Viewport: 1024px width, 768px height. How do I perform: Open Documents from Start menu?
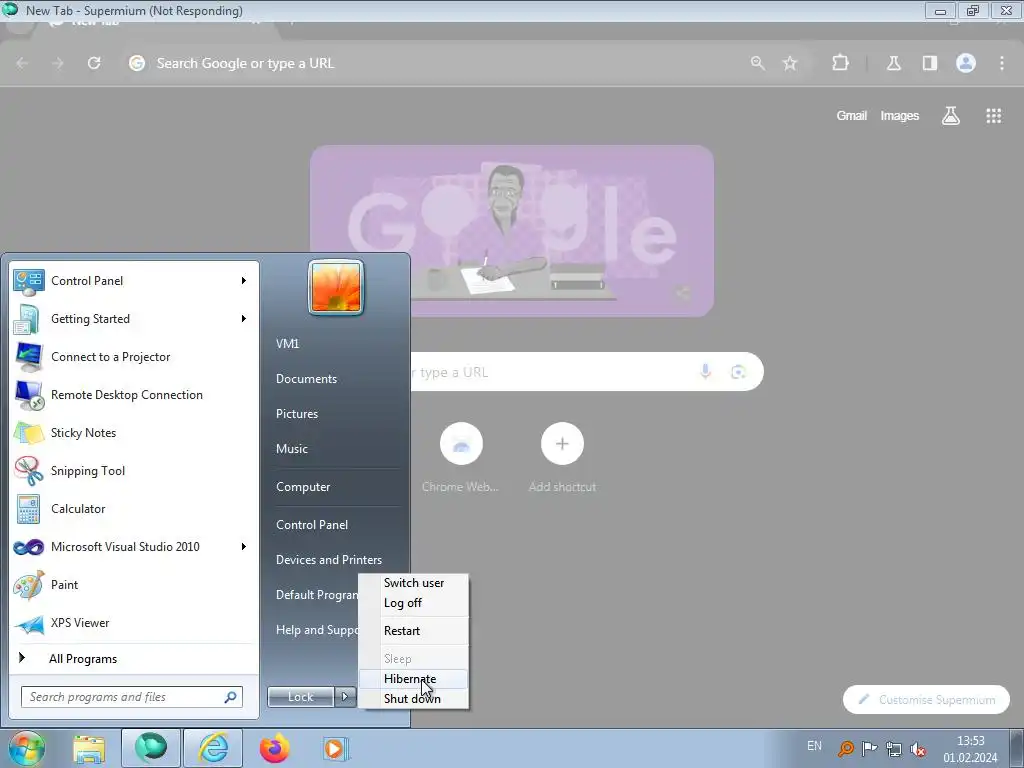point(306,379)
